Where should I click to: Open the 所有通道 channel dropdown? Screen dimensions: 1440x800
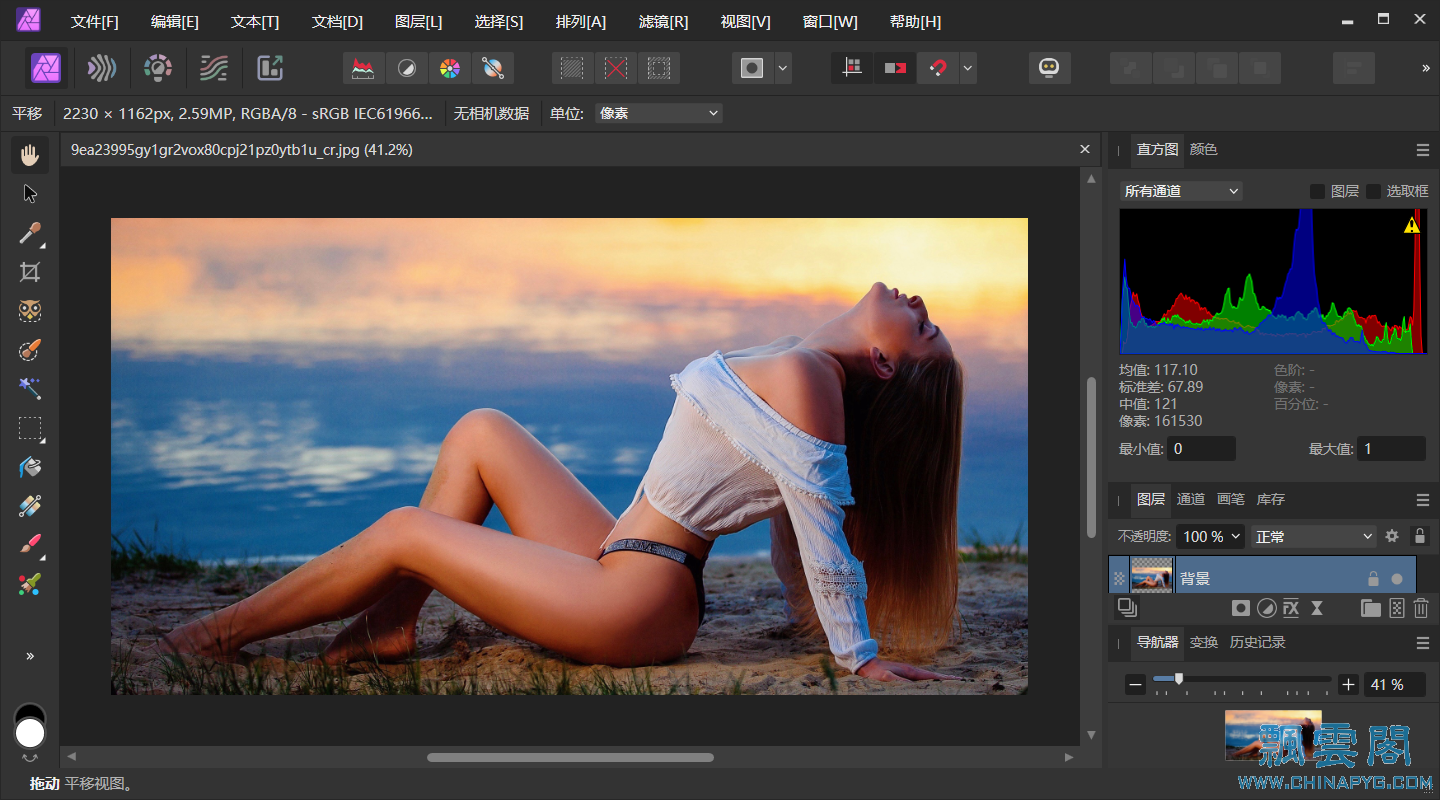click(x=1181, y=191)
